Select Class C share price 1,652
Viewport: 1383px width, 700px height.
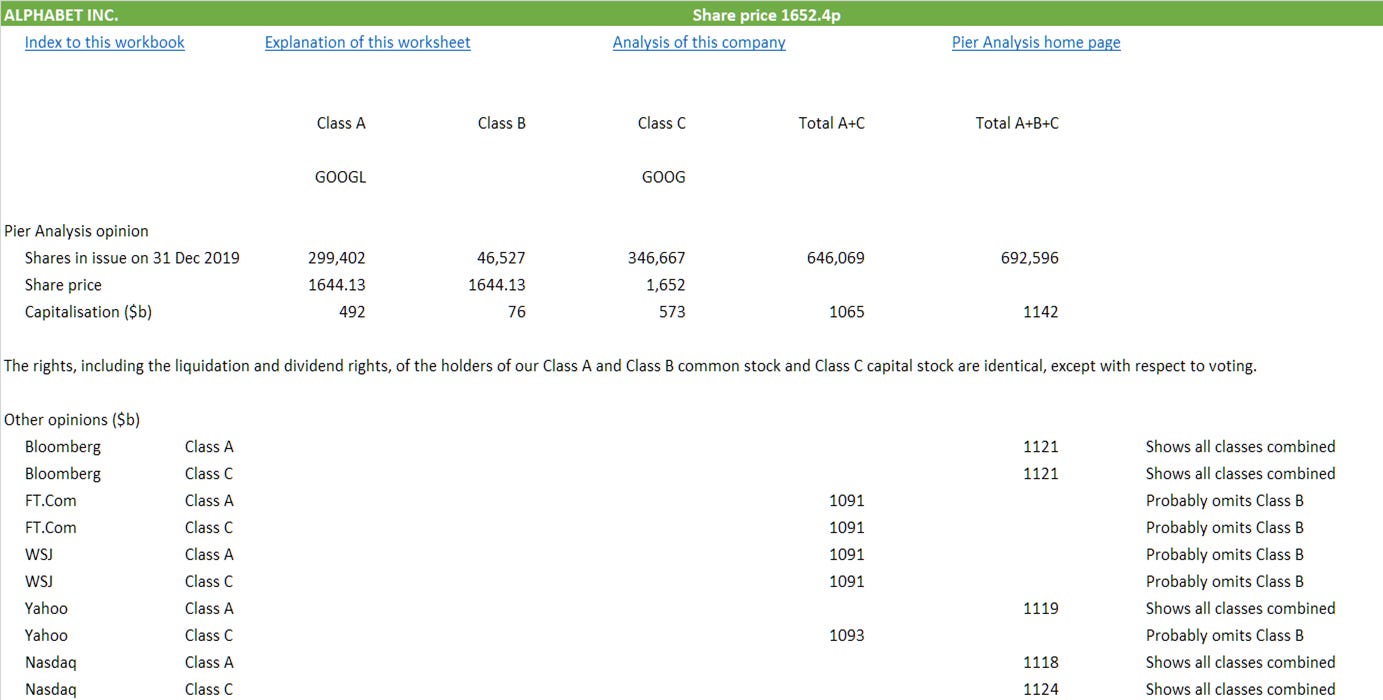coord(666,285)
